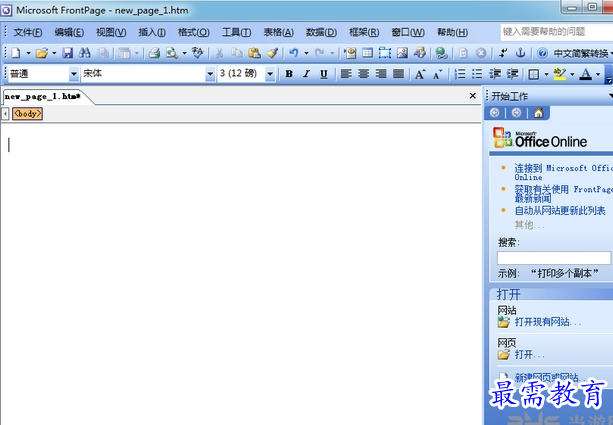Apply the yellow highlight color
The image size is (613, 425).
560,74
